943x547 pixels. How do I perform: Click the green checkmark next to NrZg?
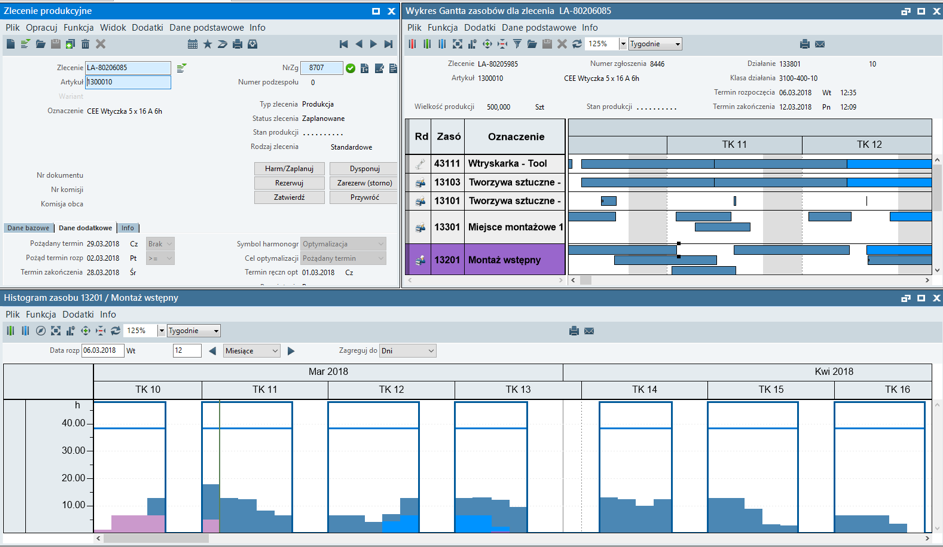pyautogui.click(x=350, y=68)
